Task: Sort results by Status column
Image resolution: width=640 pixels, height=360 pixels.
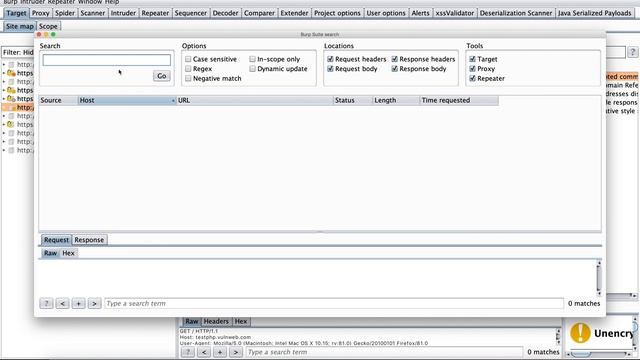Action: pyautogui.click(x=353, y=100)
